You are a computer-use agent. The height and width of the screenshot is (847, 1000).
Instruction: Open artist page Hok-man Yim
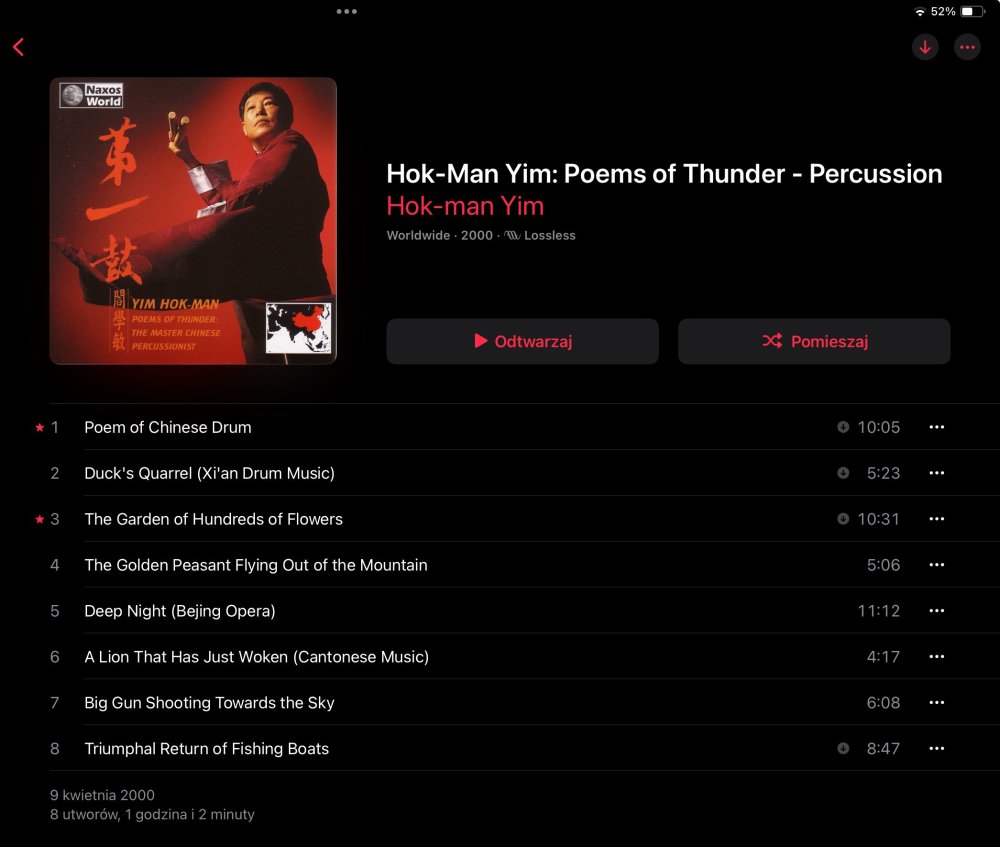[x=465, y=206]
